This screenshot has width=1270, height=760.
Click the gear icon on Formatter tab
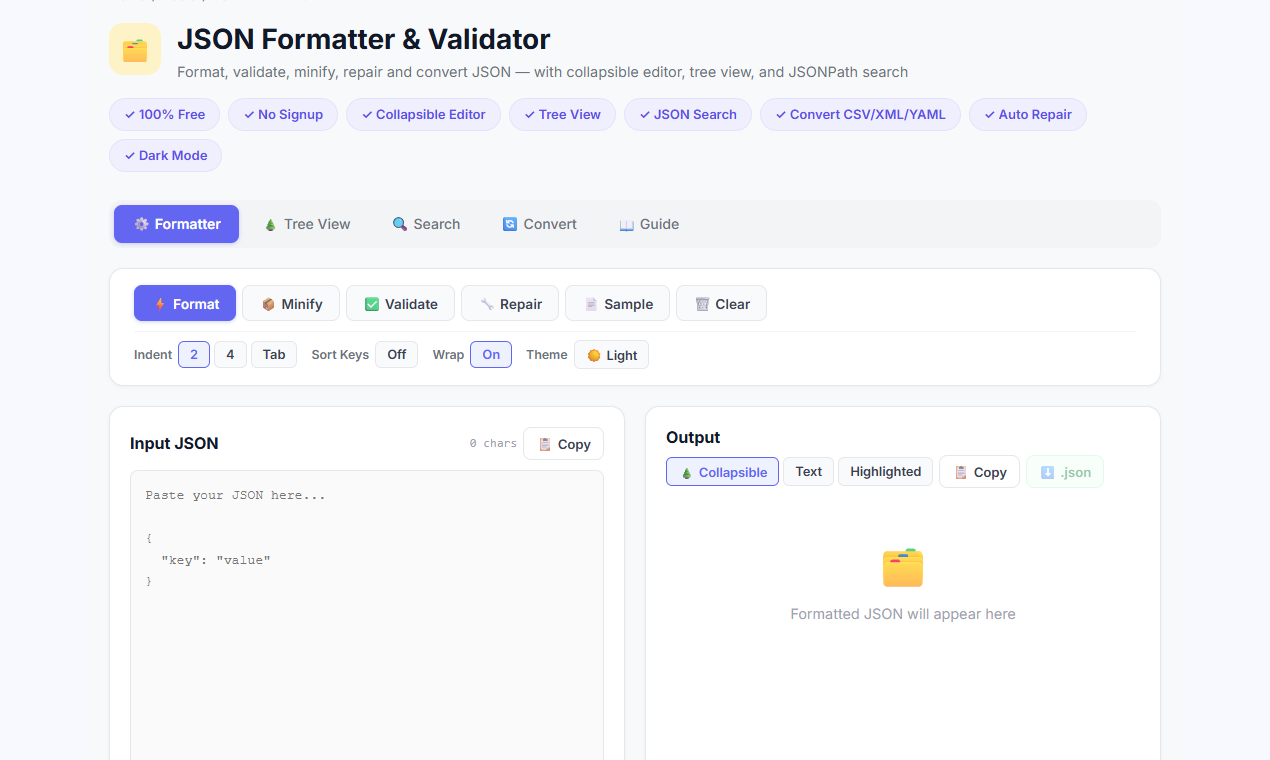(x=142, y=224)
